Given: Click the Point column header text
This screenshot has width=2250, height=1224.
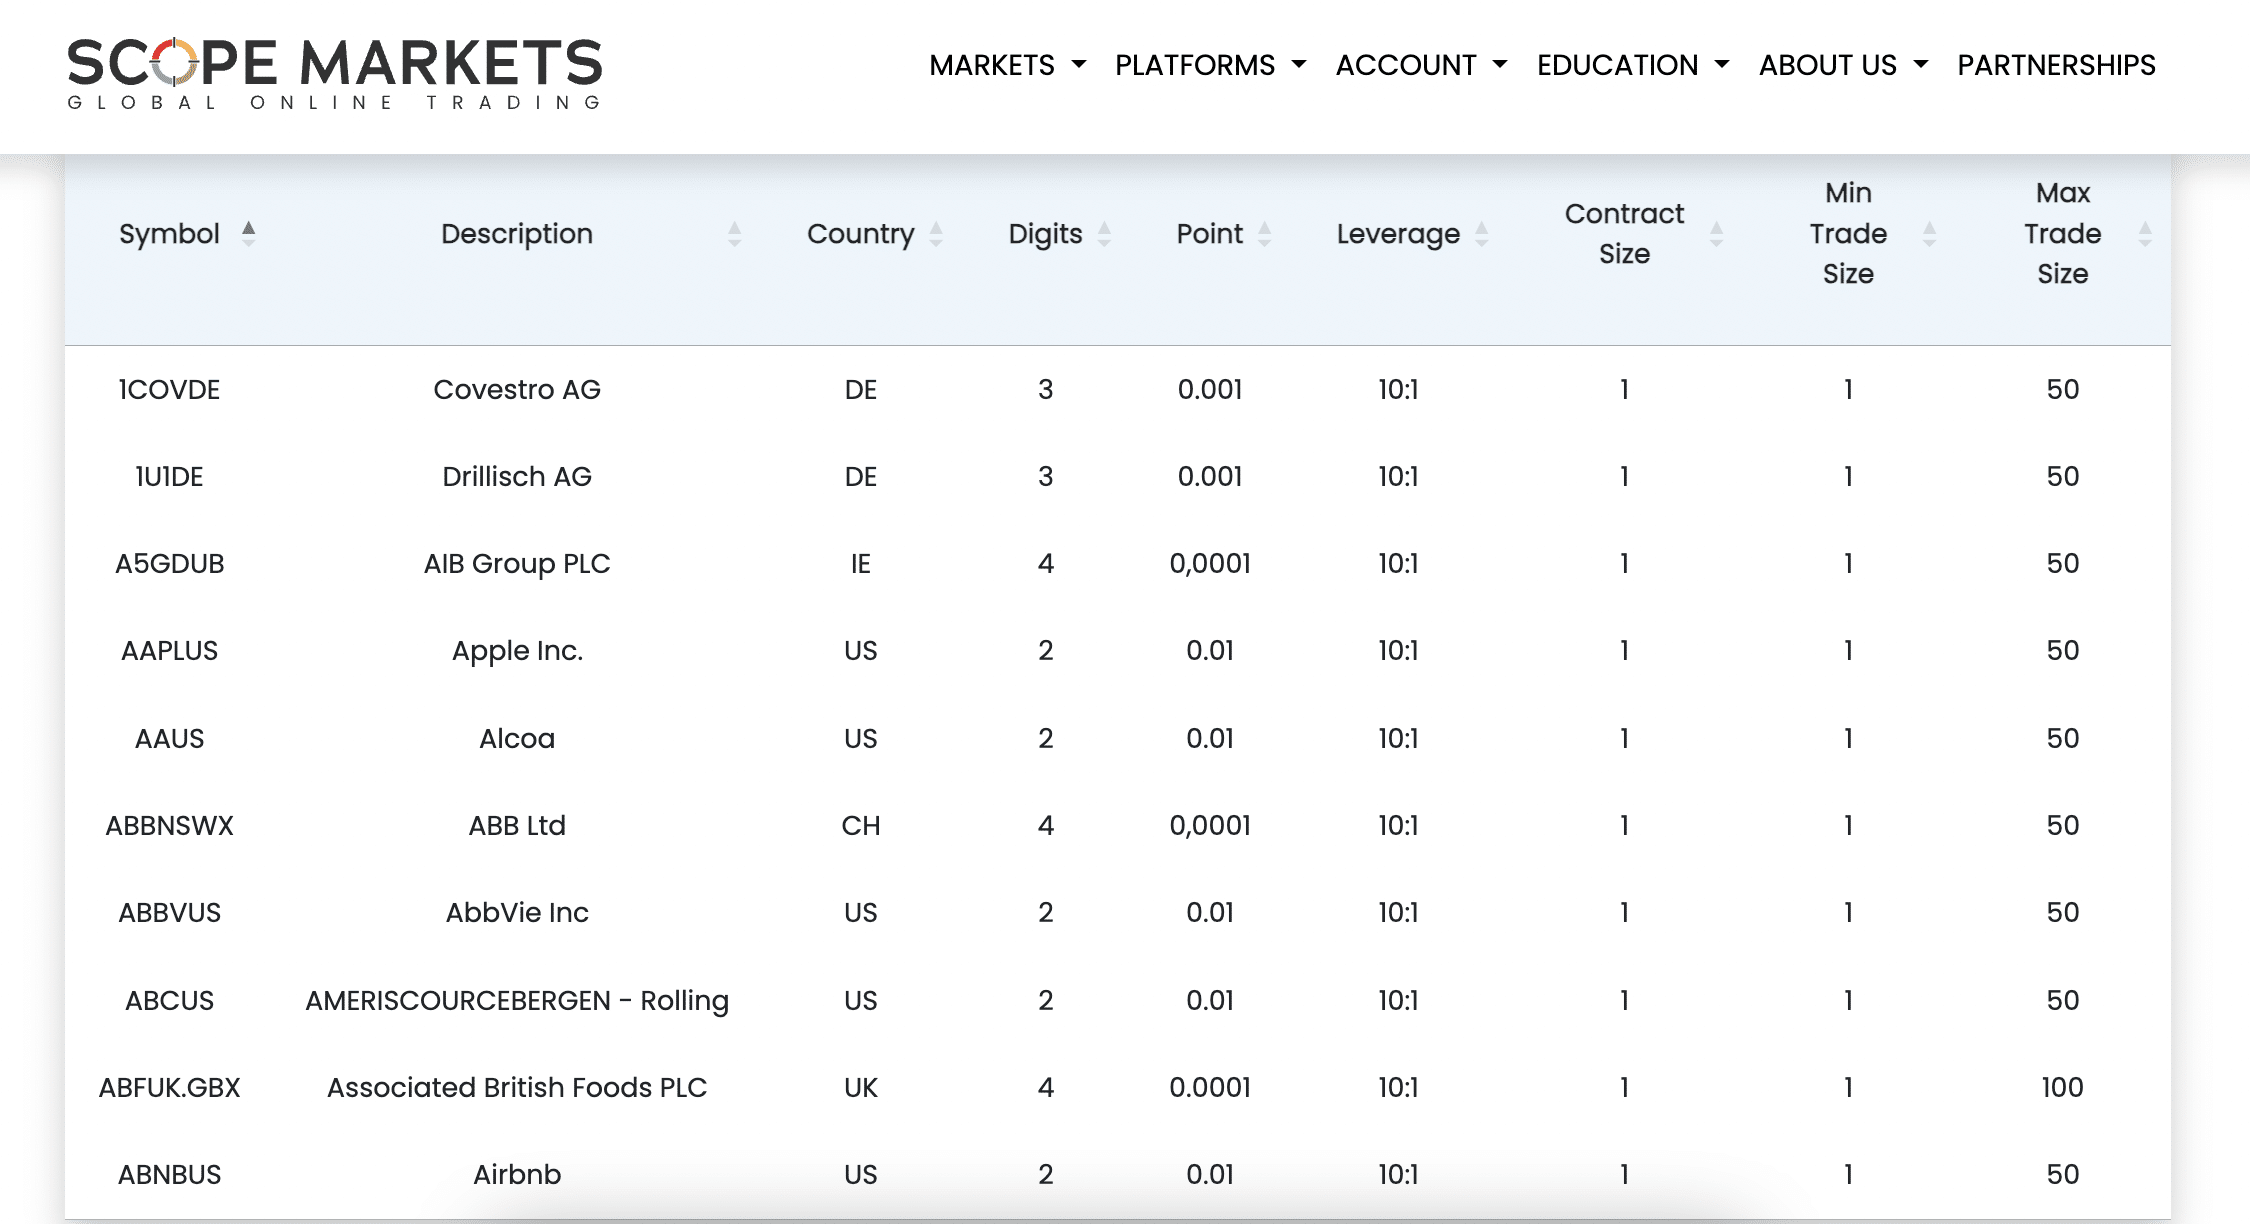Looking at the screenshot, I should coord(1210,234).
